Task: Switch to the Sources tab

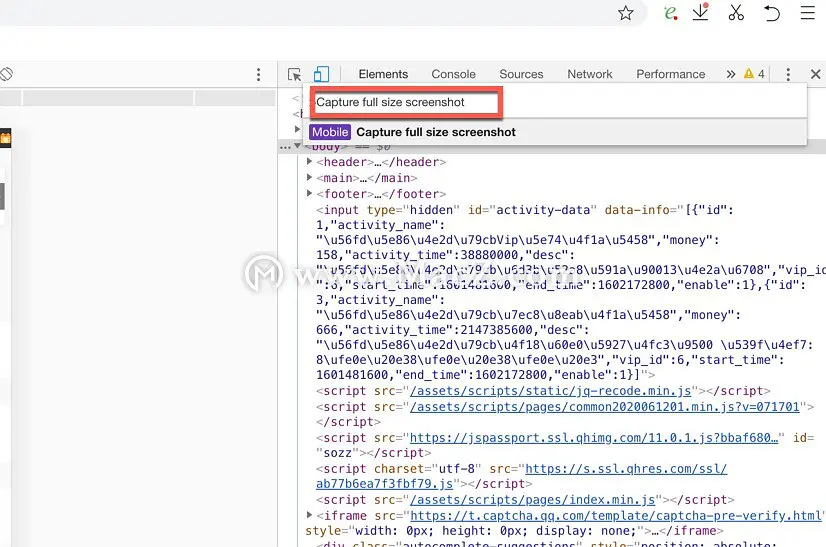Action: point(521,74)
